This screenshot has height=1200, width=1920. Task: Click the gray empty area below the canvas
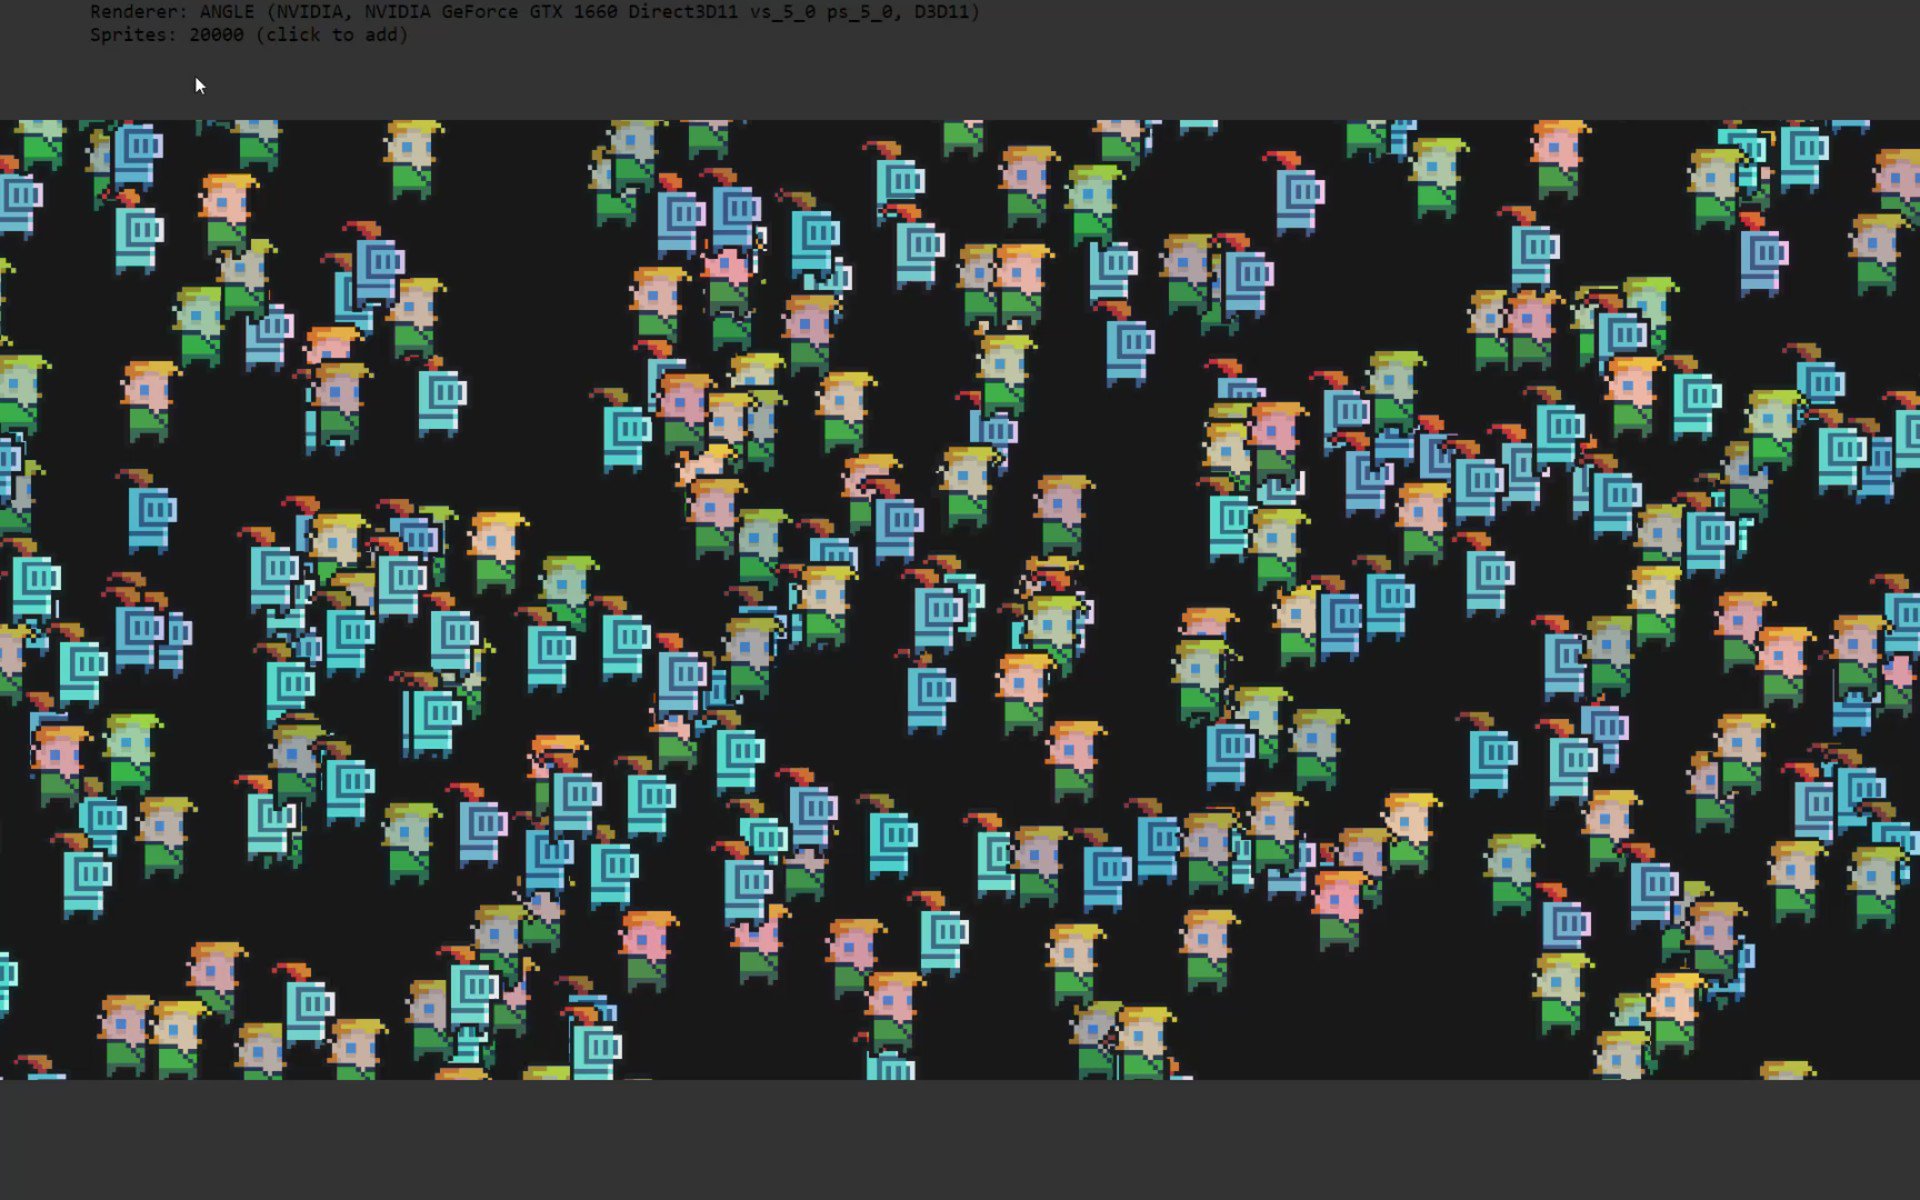point(960,1140)
